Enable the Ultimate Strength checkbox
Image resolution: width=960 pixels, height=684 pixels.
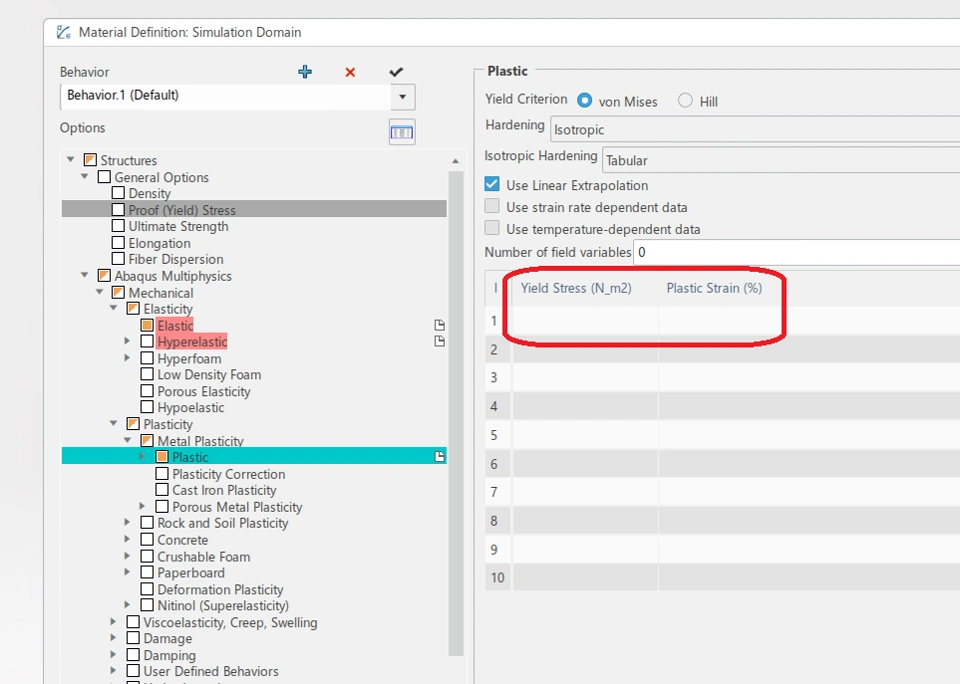pos(118,226)
